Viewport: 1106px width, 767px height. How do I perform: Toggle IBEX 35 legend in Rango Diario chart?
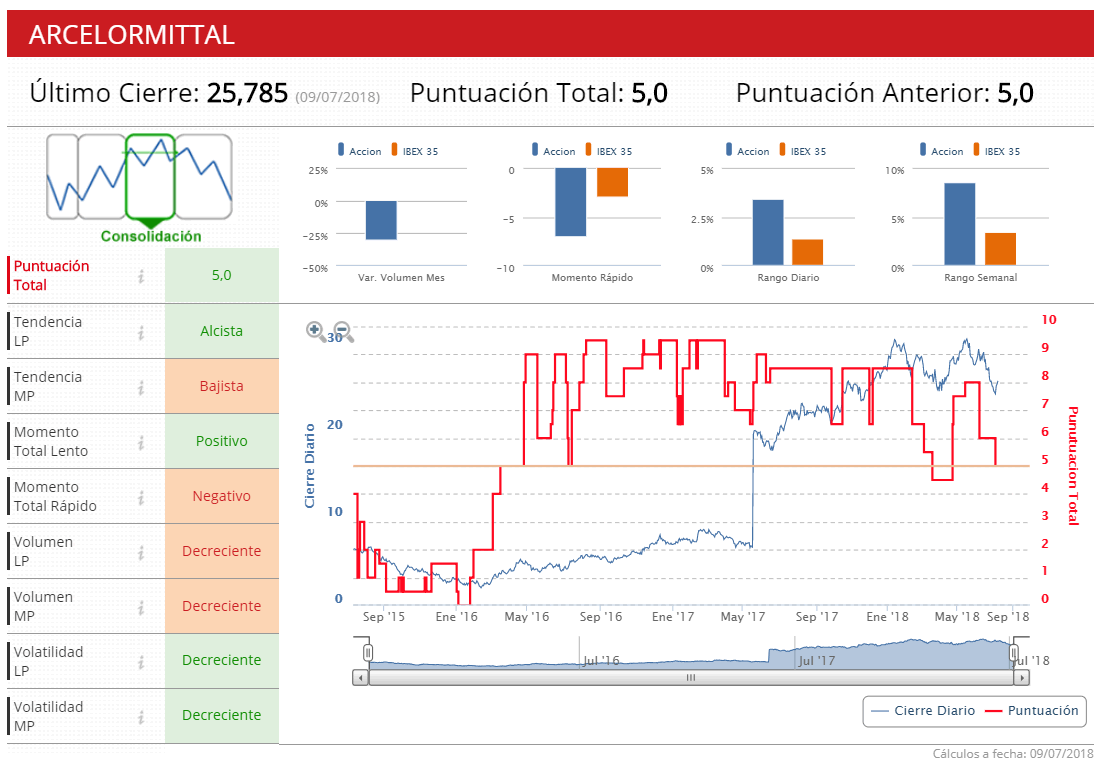tap(803, 150)
